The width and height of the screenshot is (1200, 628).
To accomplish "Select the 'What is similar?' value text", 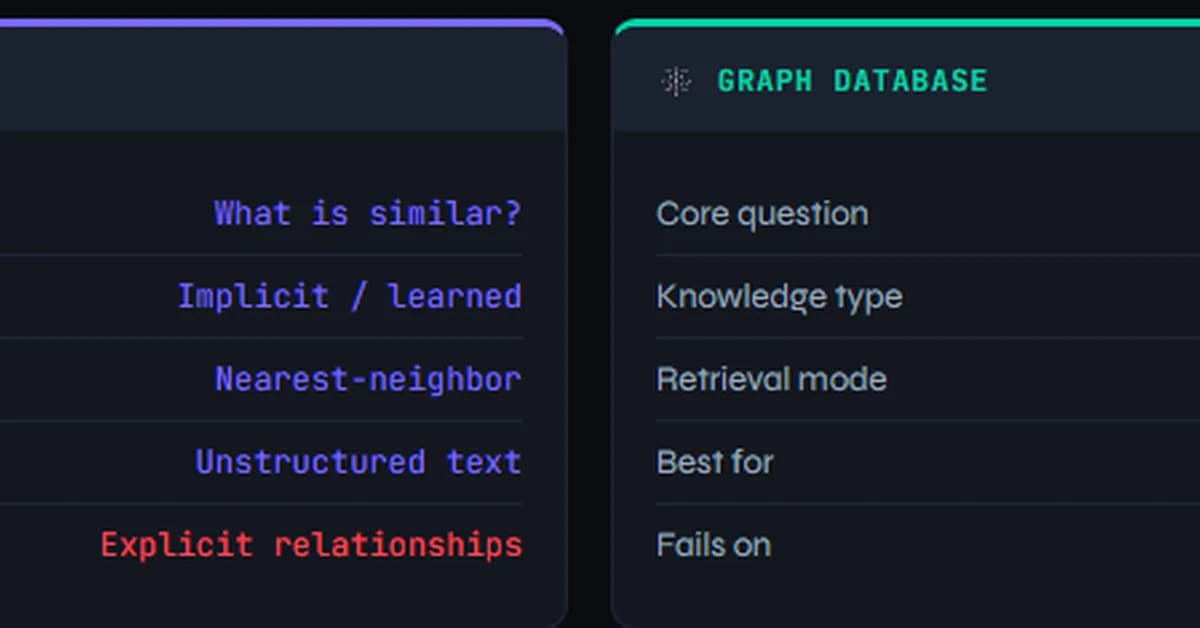I will (x=366, y=213).
